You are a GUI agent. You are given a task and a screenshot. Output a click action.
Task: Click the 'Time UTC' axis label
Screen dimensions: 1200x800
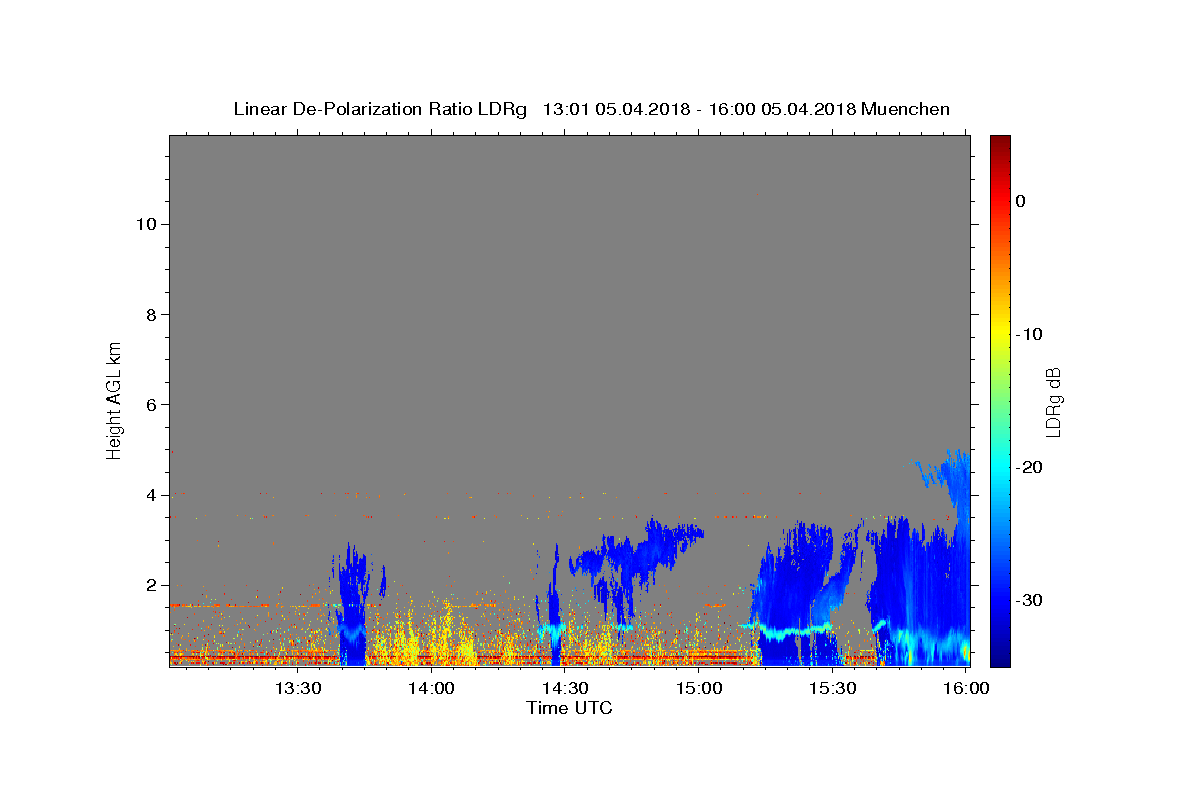click(x=569, y=708)
